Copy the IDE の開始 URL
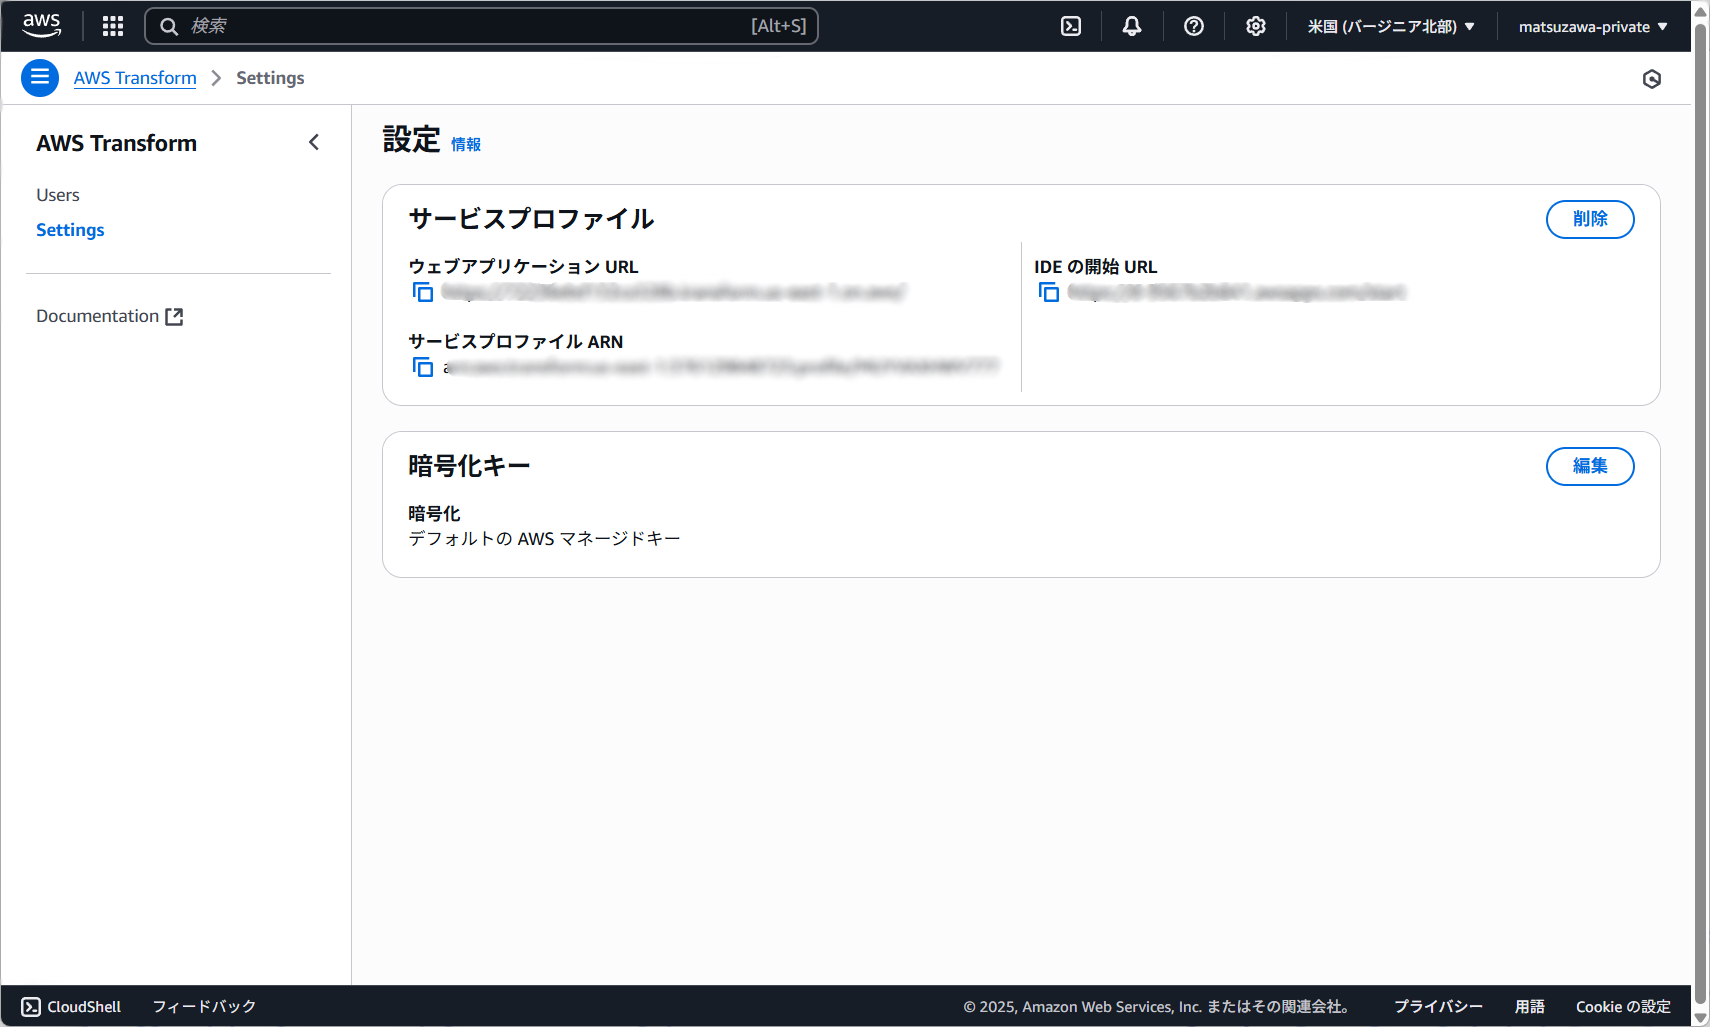 tap(1048, 292)
